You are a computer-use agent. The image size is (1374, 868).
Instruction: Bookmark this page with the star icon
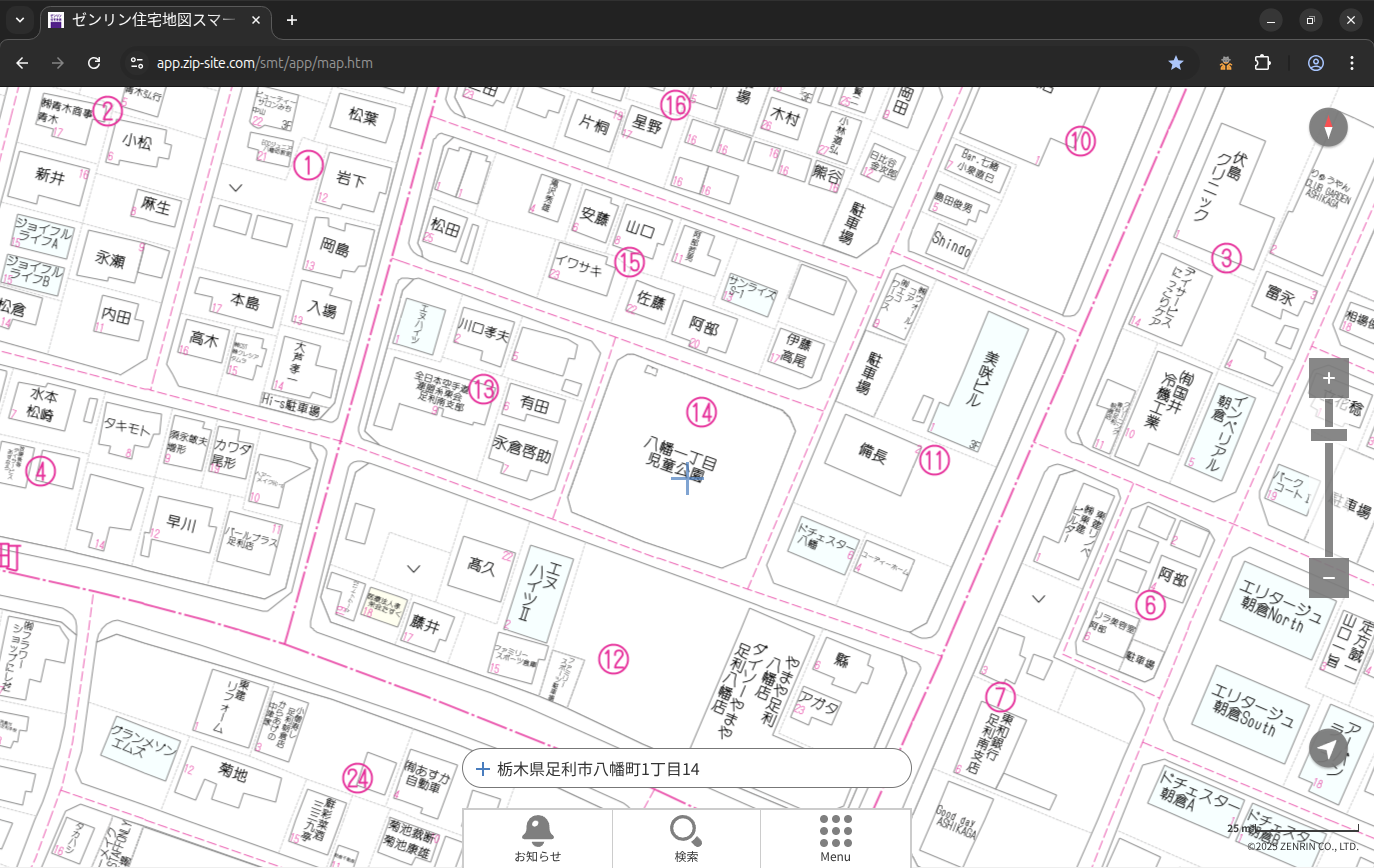(x=1176, y=63)
